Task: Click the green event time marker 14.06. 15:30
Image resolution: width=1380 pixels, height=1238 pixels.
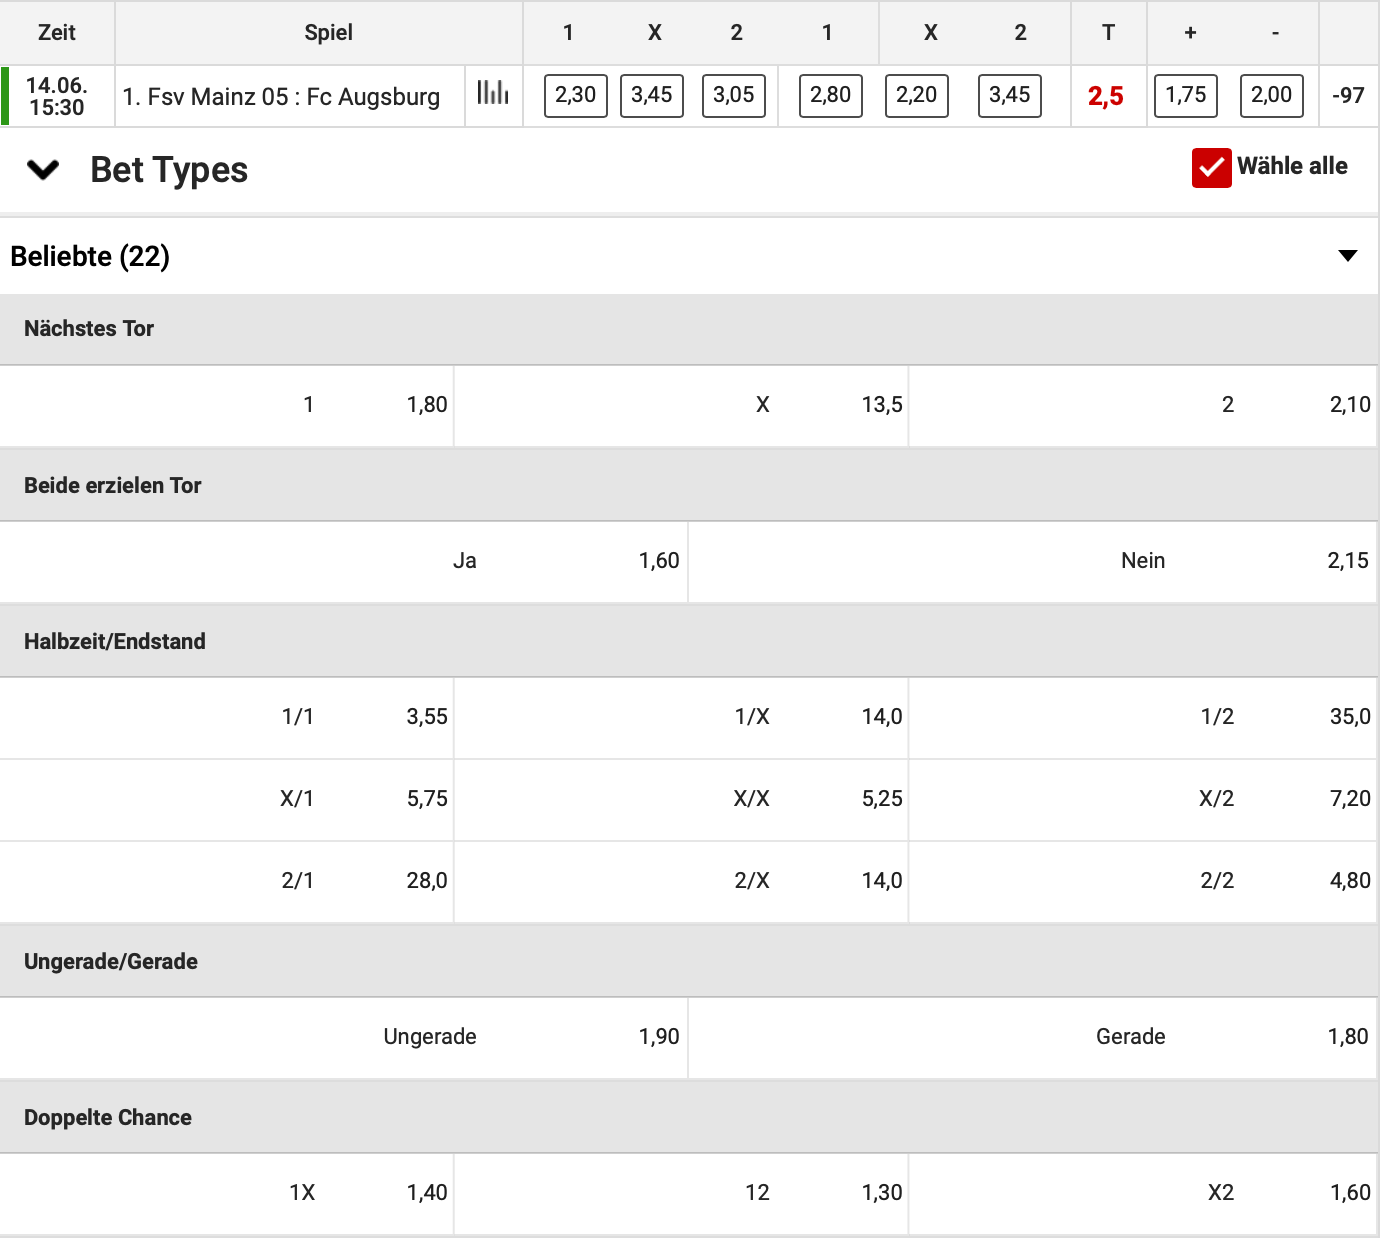Action: [x=57, y=95]
